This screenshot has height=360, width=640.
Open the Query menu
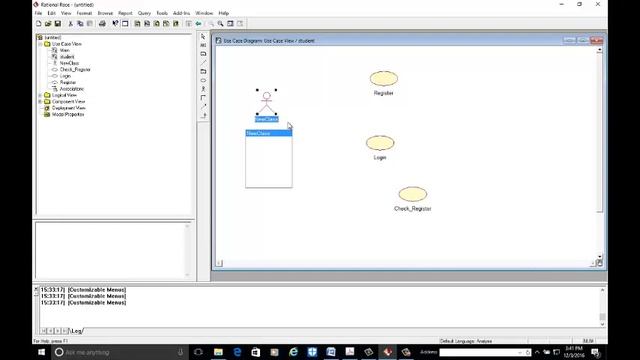tap(144, 13)
